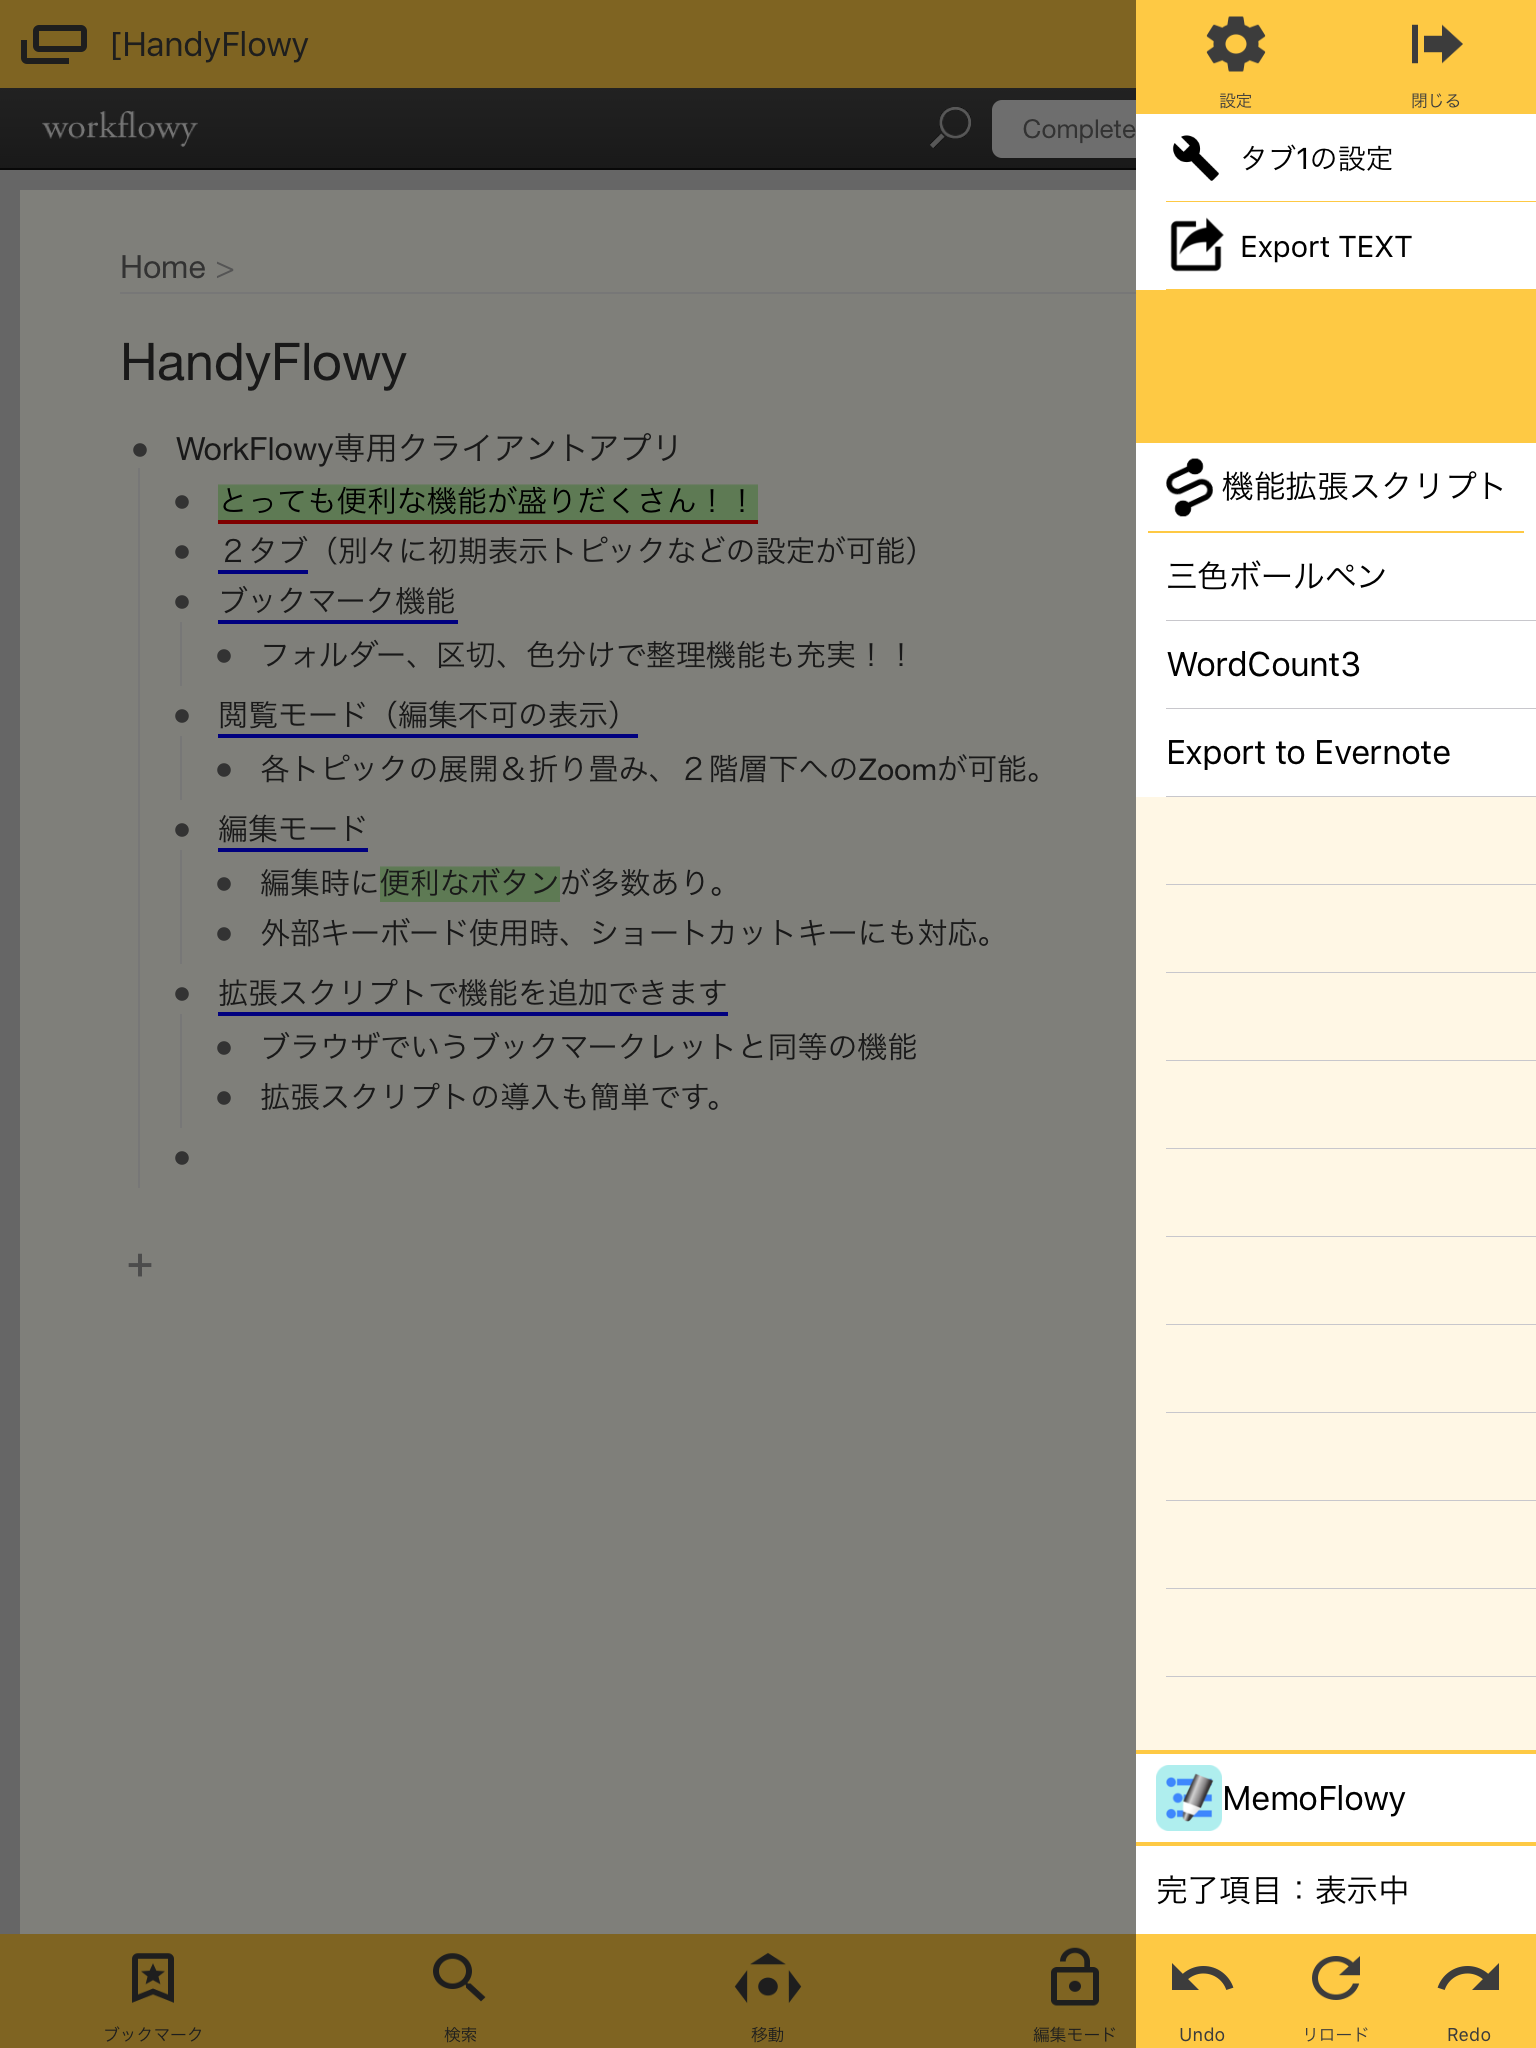The width and height of the screenshot is (1536, 2048).
Task: Tap the 編集モード lock icon
Action: point(1075,1977)
